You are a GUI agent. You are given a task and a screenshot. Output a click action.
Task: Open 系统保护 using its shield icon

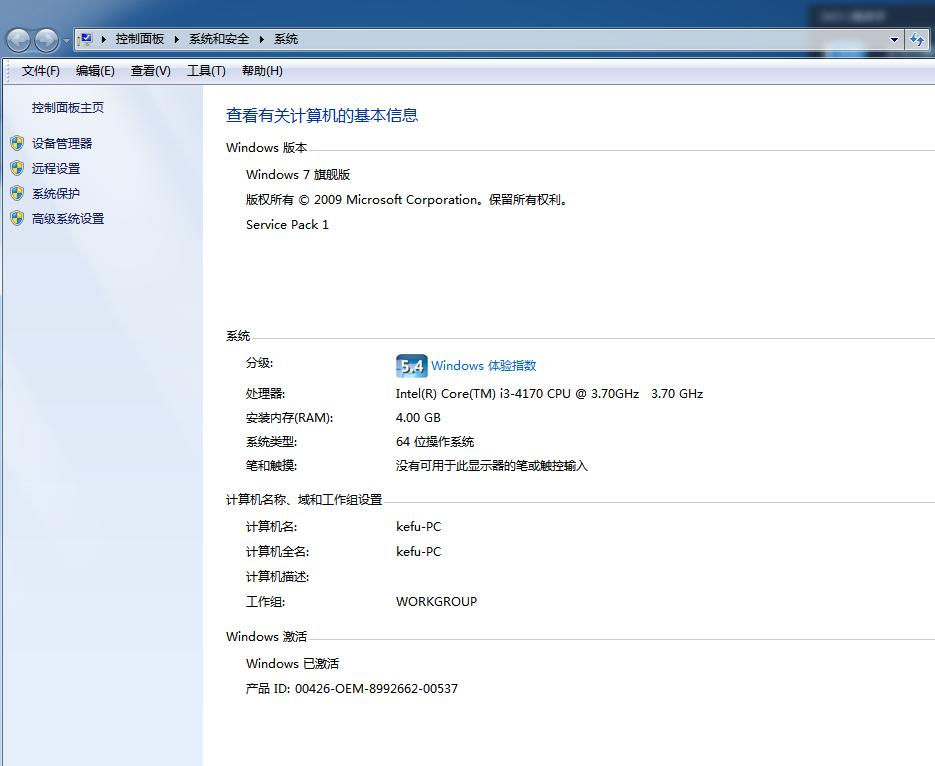coord(18,193)
